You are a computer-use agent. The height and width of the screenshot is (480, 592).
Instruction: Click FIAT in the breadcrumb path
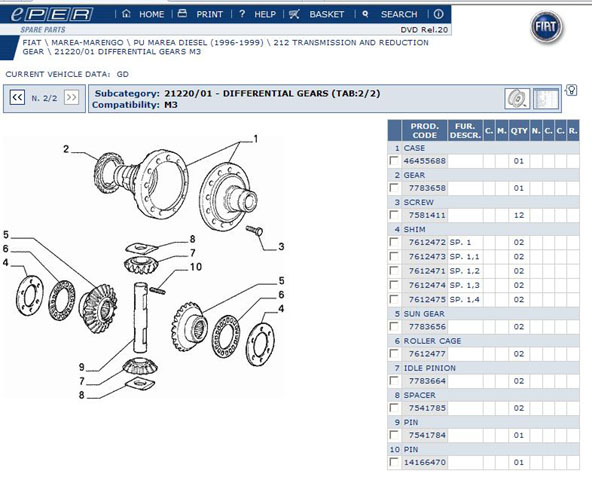tap(32, 43)
